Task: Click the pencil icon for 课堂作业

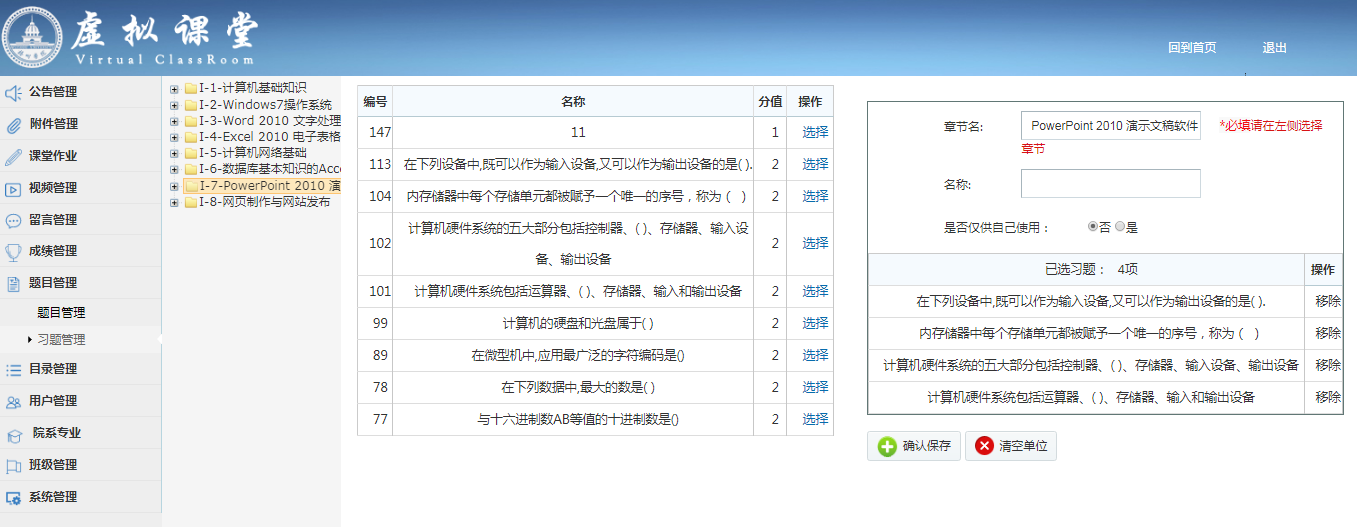Action: pyautogui.click(x=13, y=157)
